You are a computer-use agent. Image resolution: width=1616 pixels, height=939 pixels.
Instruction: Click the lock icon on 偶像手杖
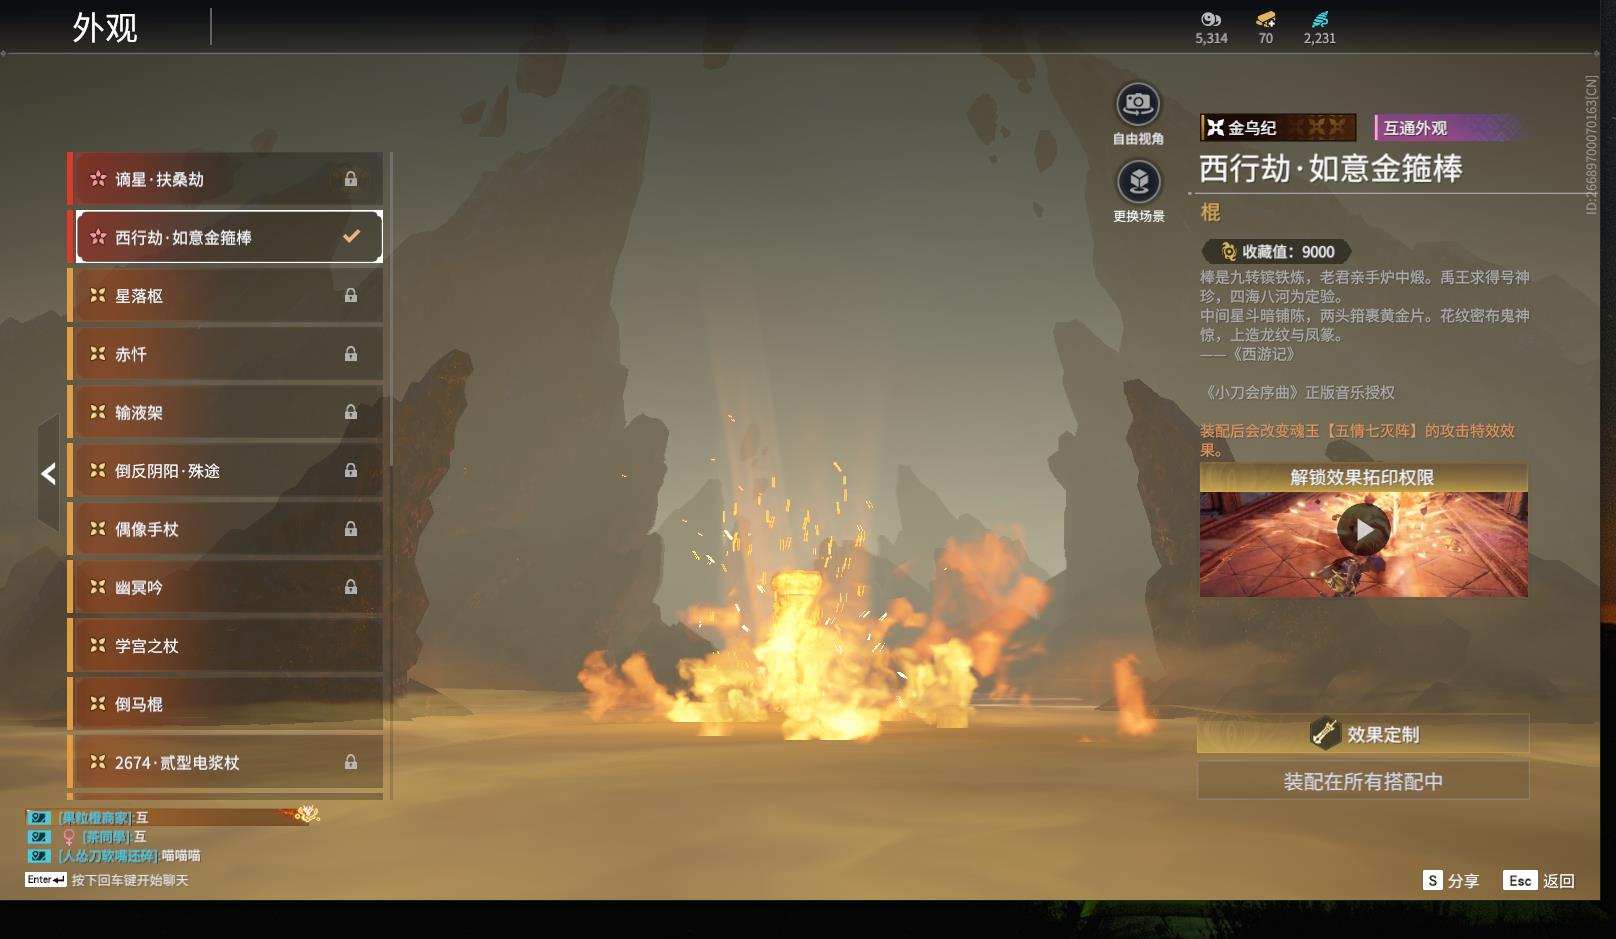tap(351, 529)
